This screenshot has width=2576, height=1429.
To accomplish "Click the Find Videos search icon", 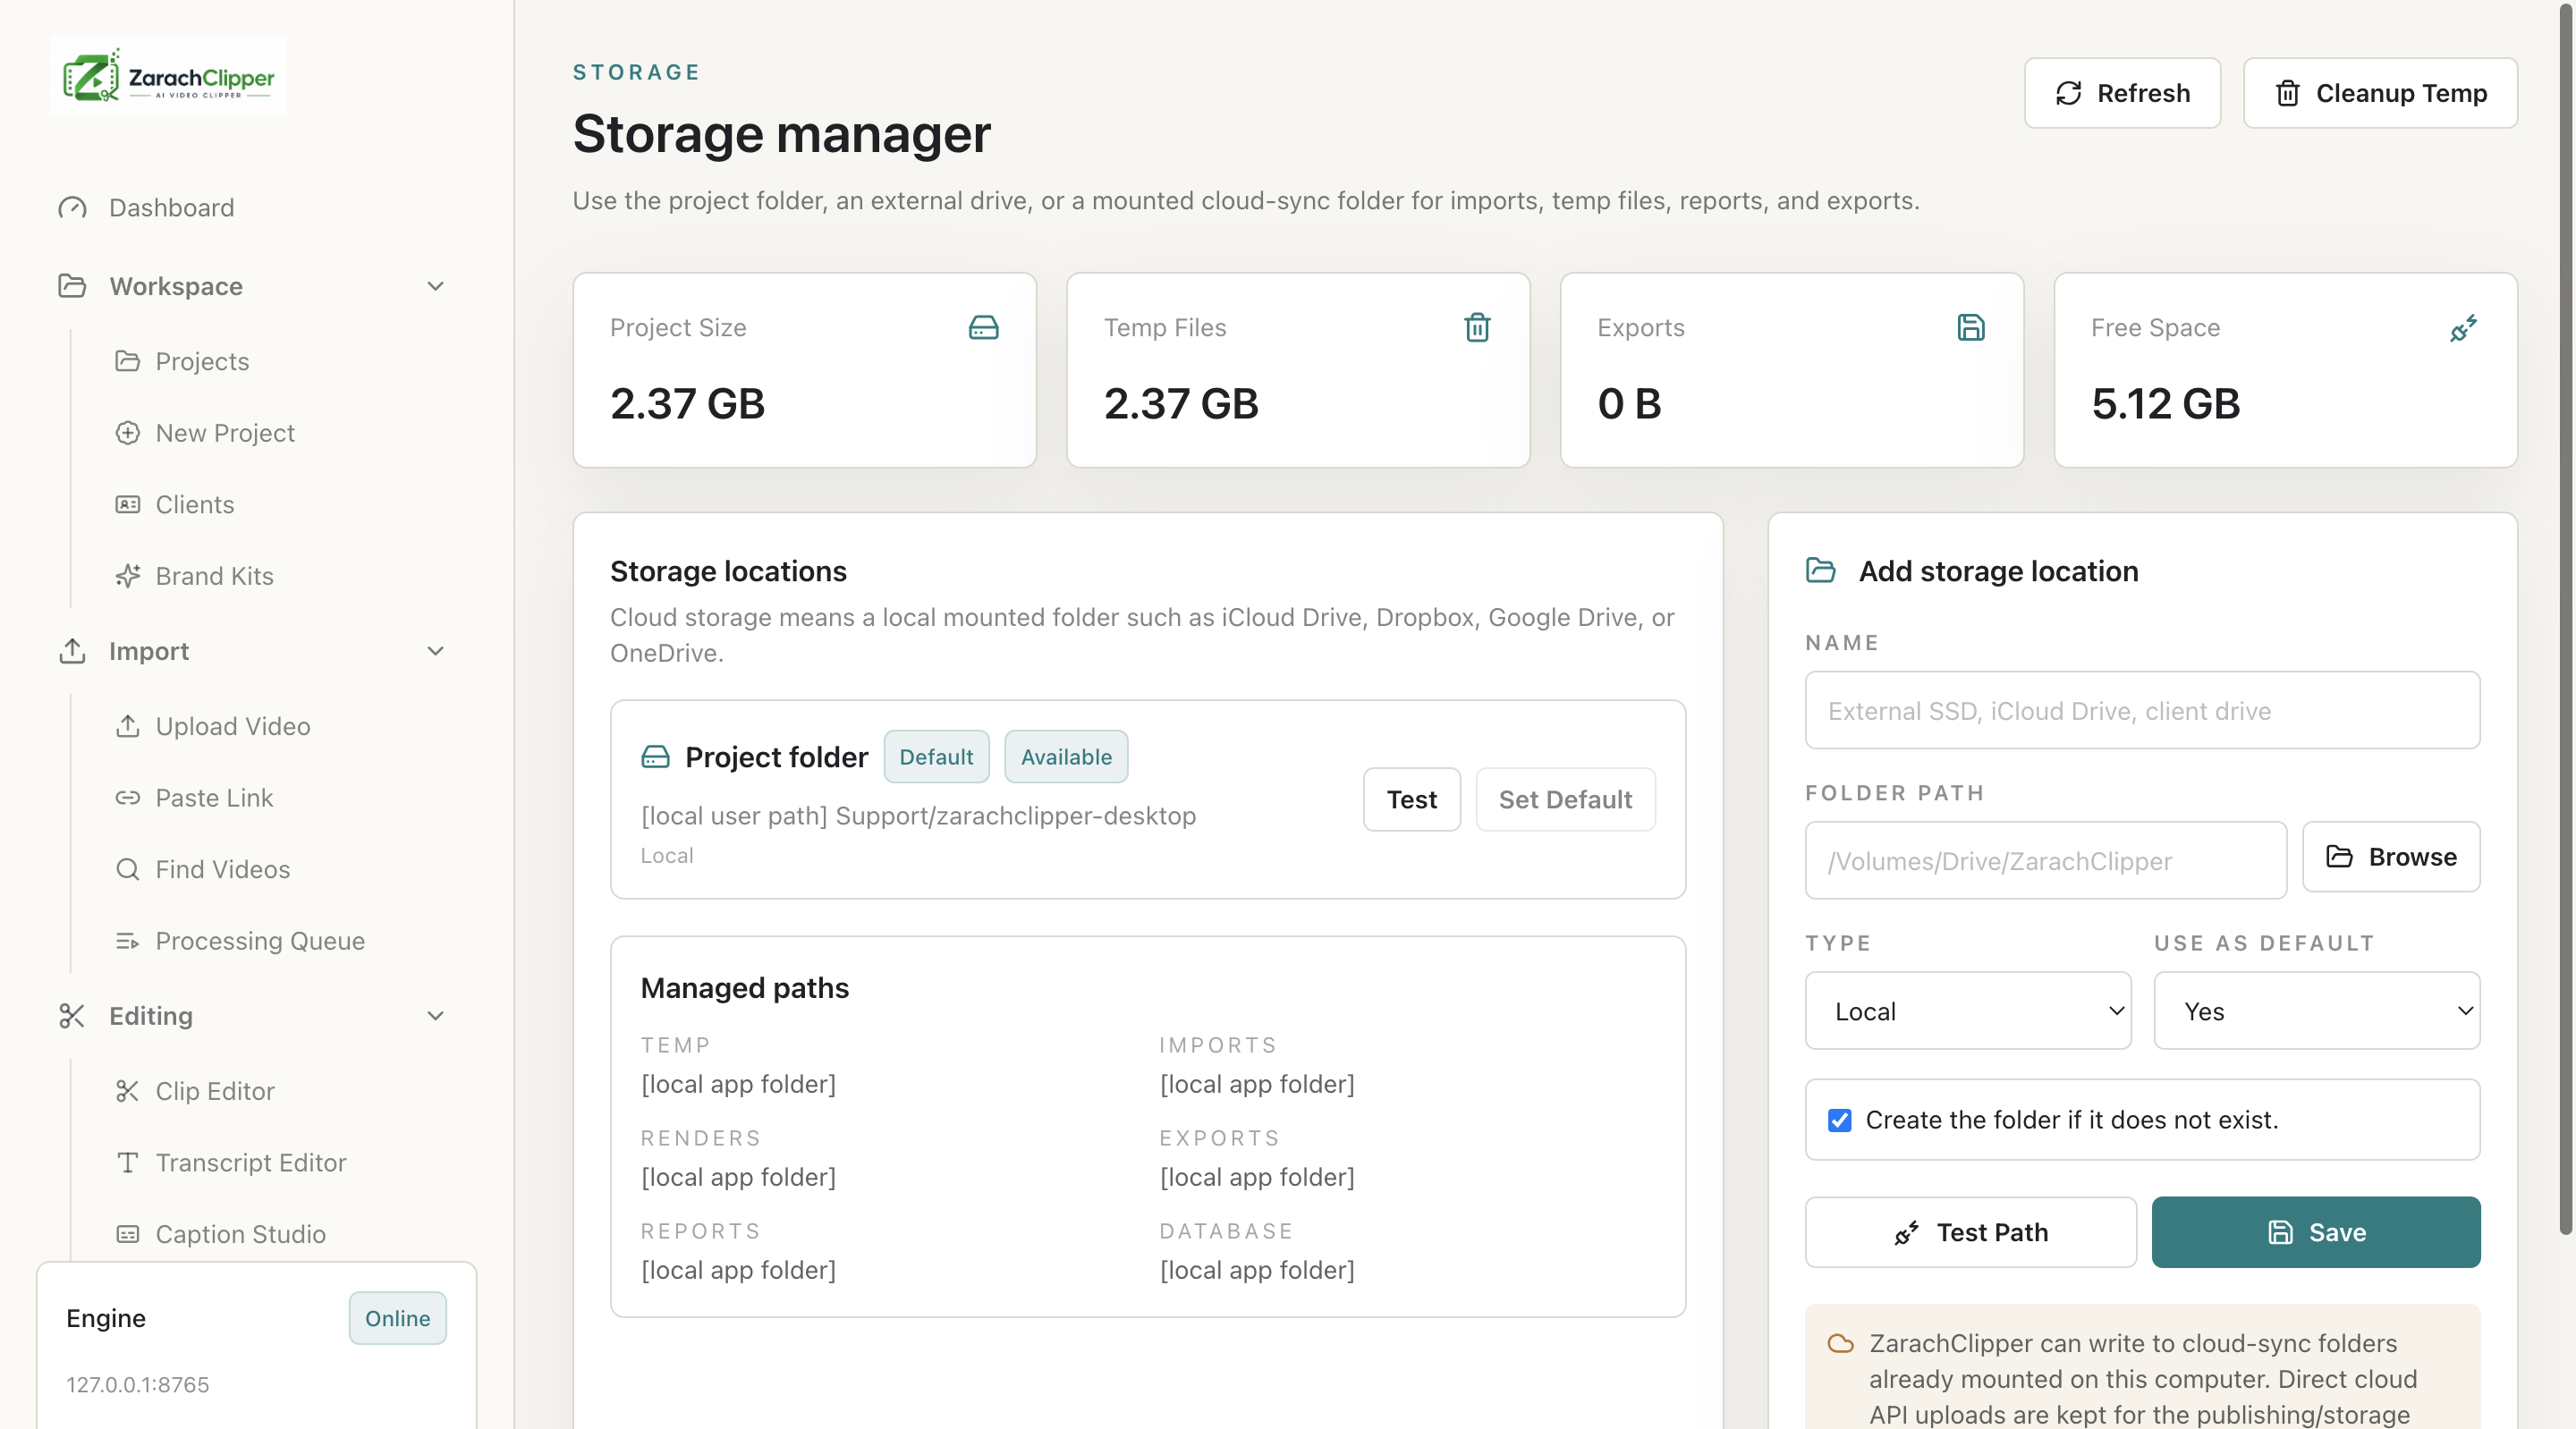I will click(x=127, y=869).
